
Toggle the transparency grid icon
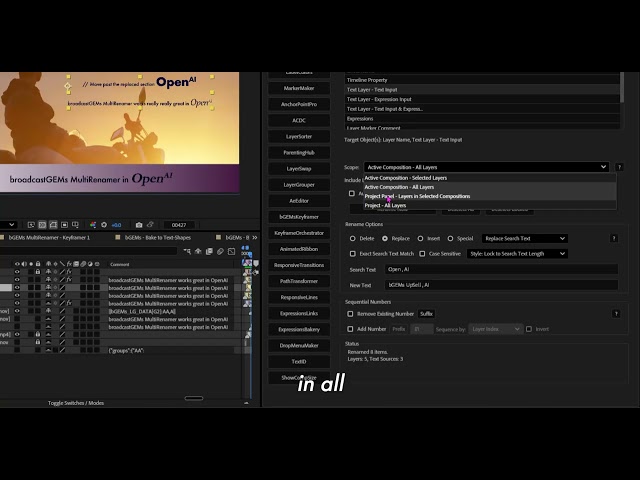click(42, 225)
